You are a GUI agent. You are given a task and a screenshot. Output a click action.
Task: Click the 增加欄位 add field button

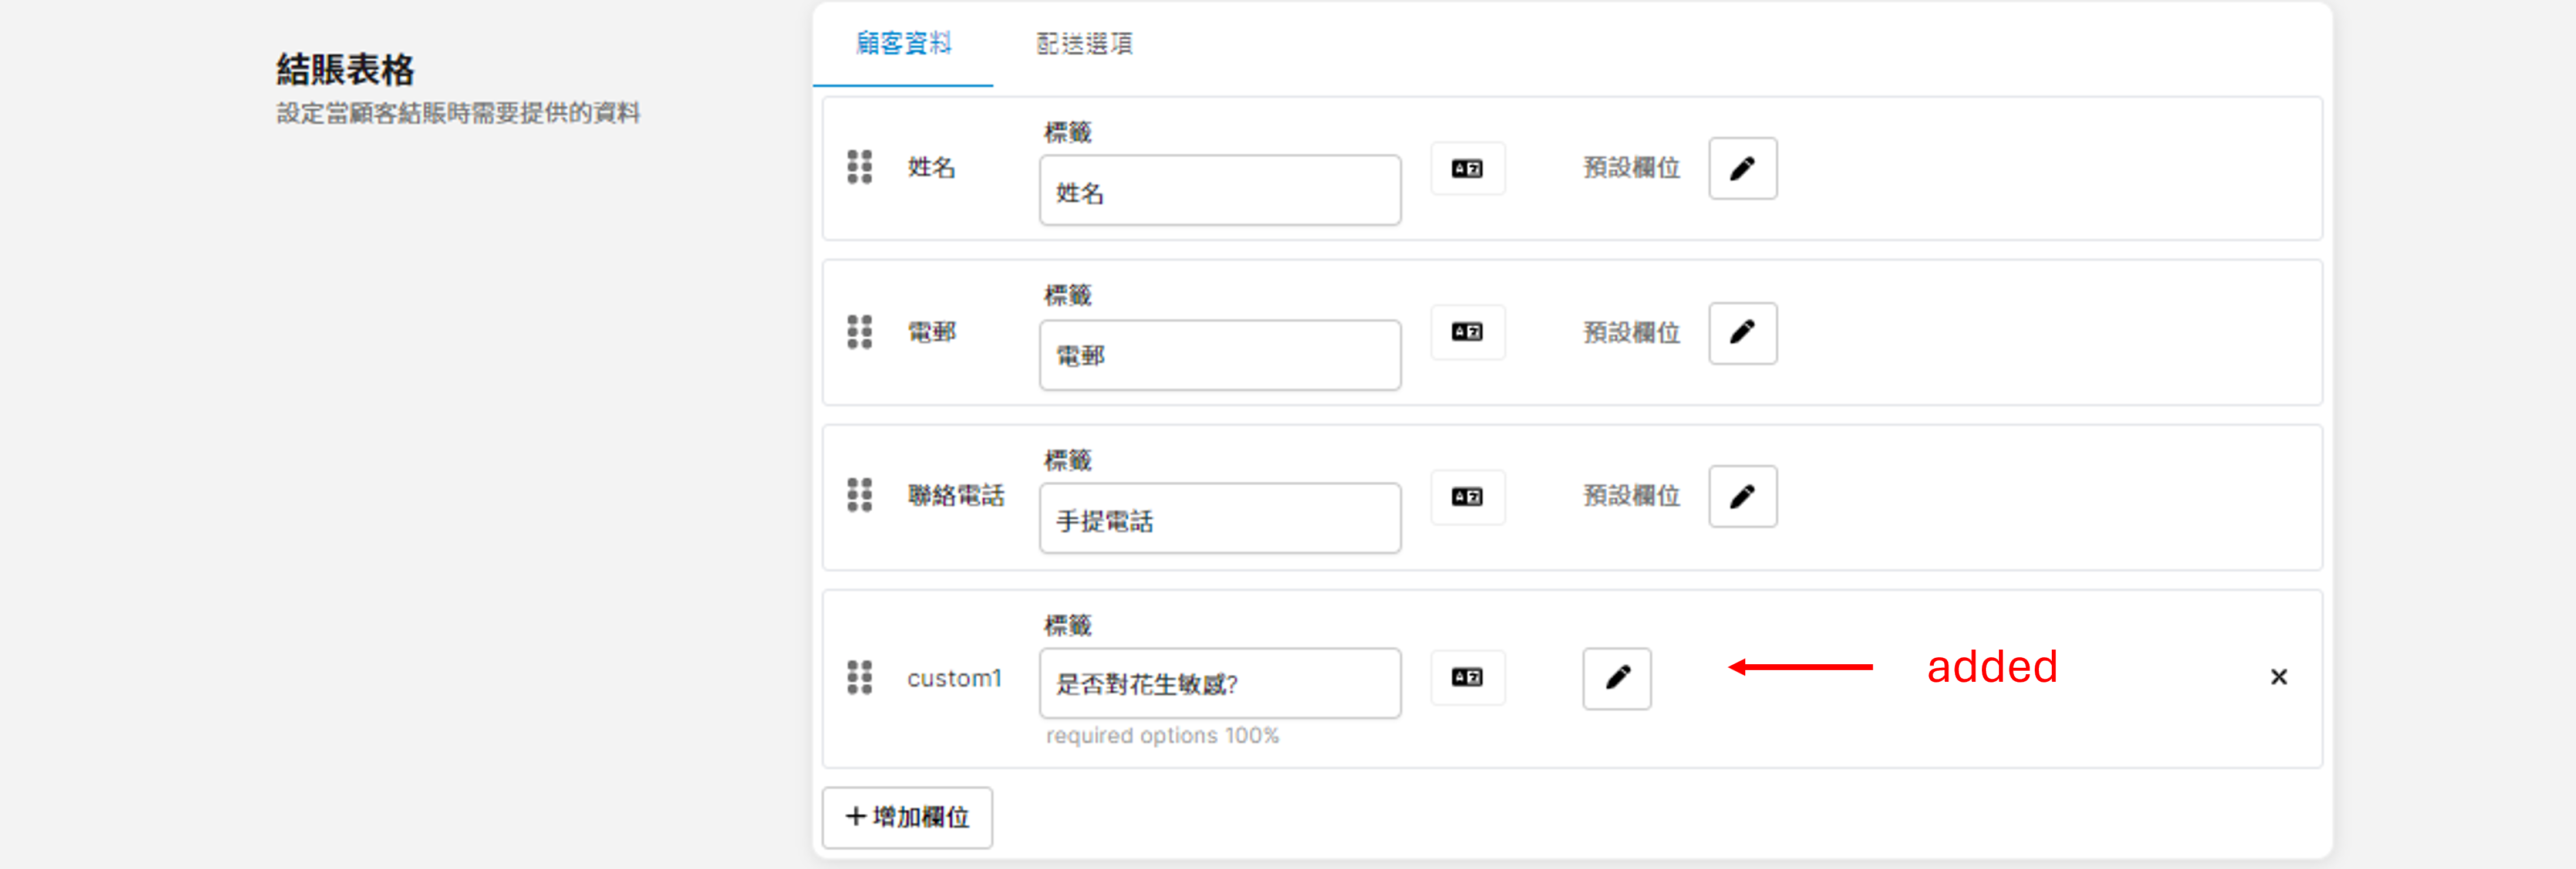[907, 818]
